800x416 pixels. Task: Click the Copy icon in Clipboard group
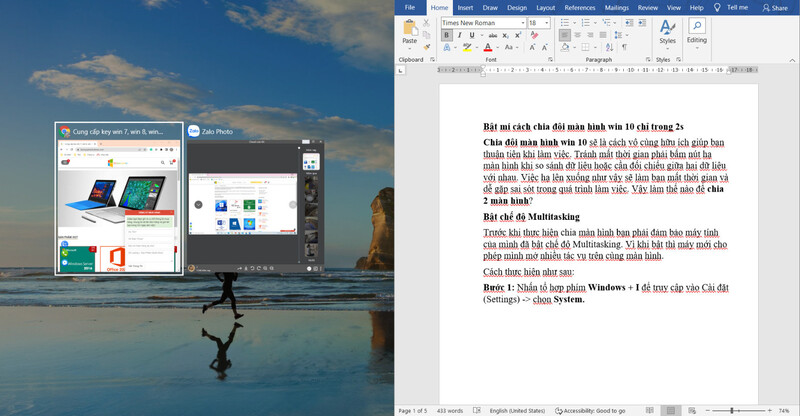point(426,35)
